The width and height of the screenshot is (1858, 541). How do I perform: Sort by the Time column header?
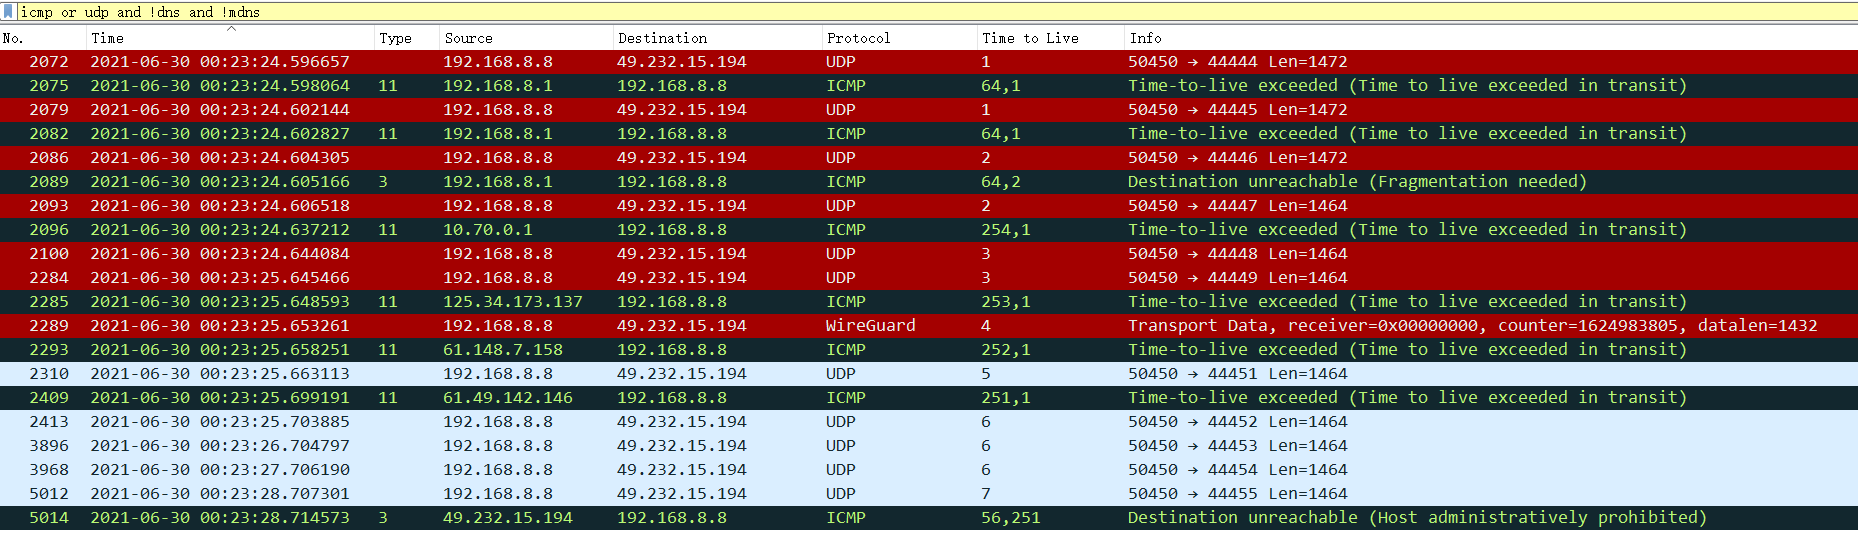pos(230,38)
